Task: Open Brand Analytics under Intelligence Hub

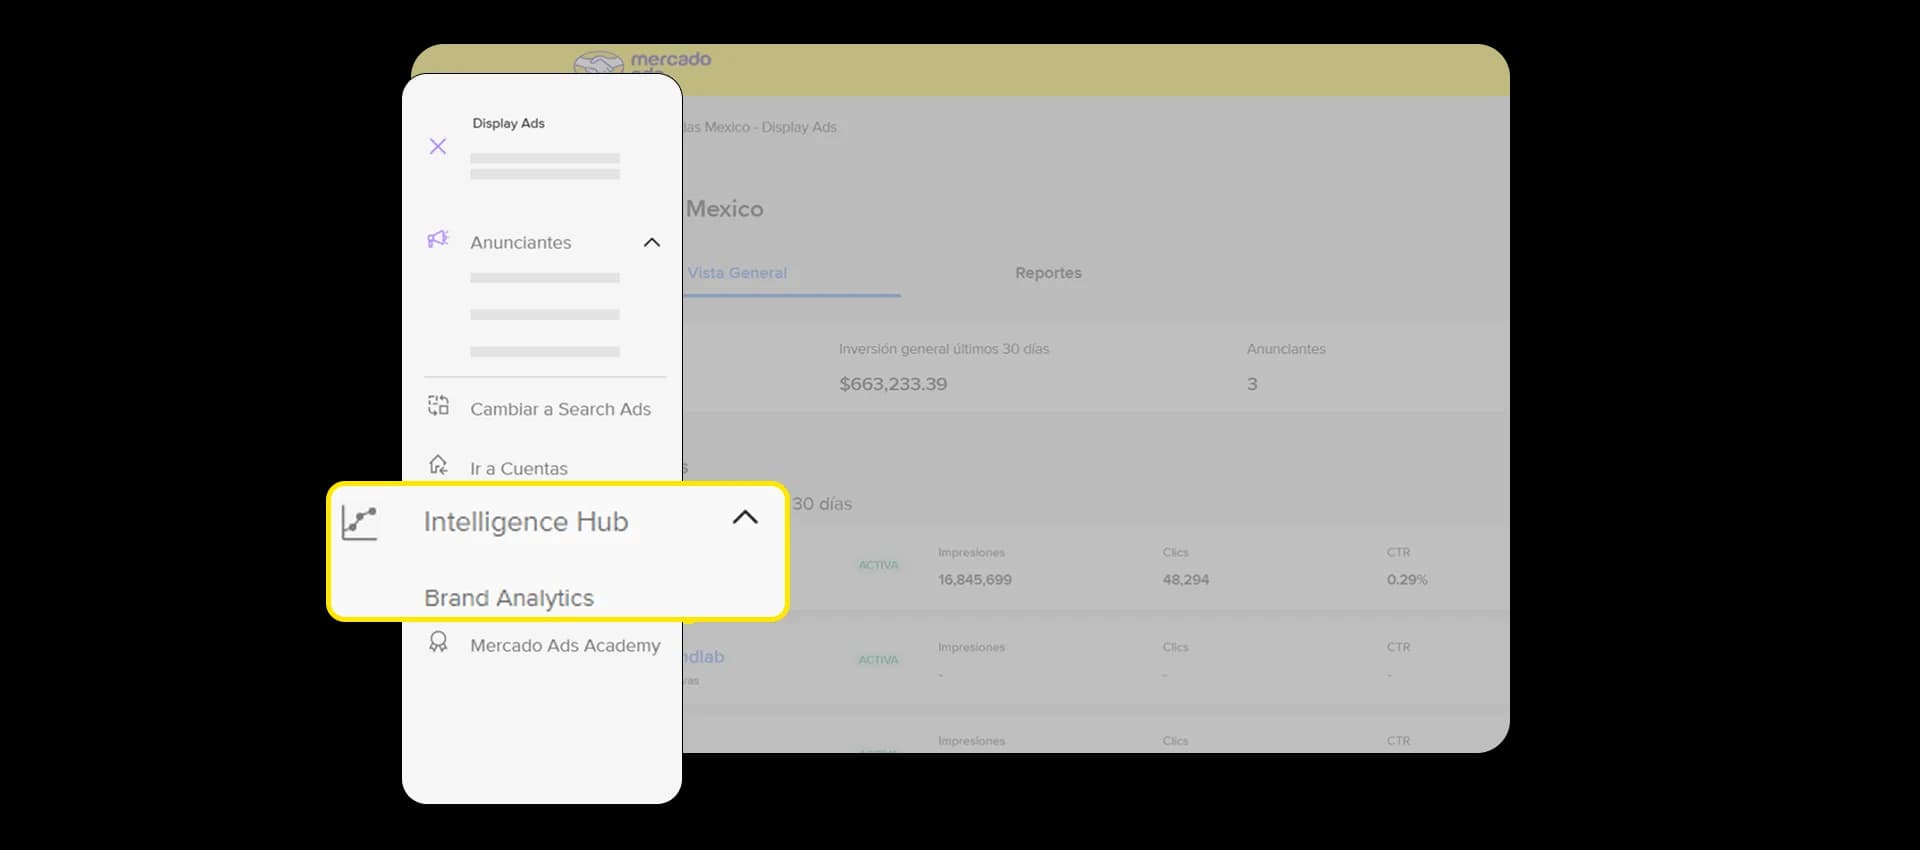Action: pos(509,598)
